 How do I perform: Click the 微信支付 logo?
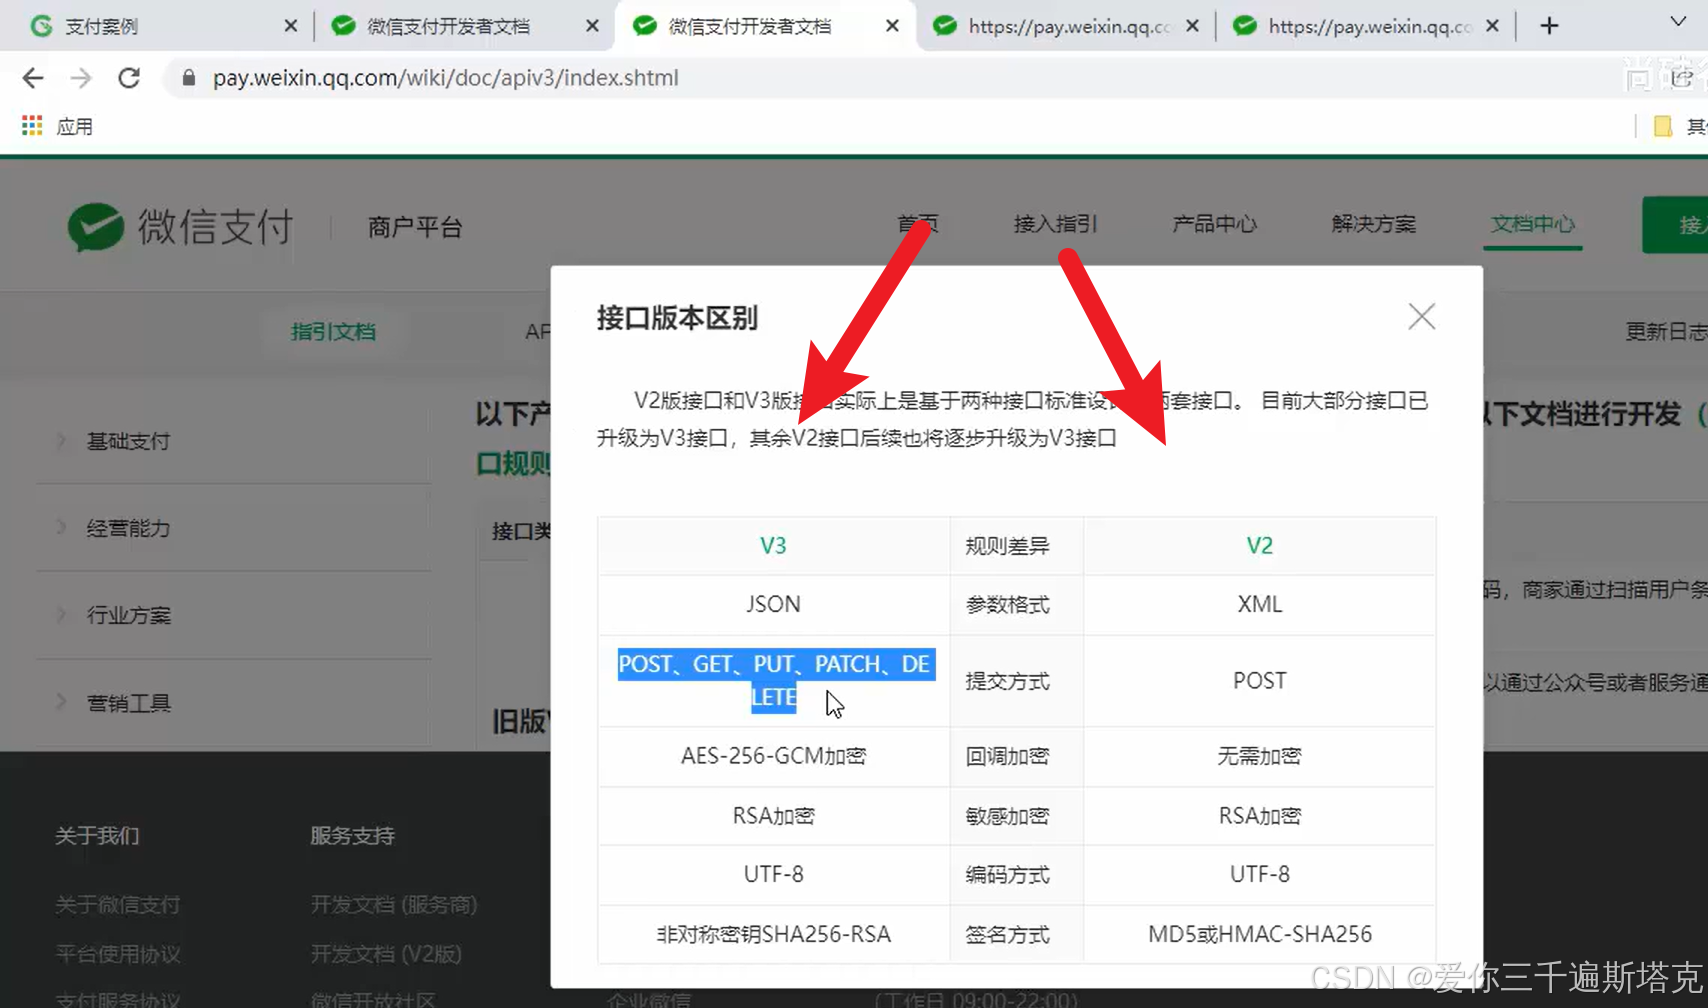(x=180, y=227)
